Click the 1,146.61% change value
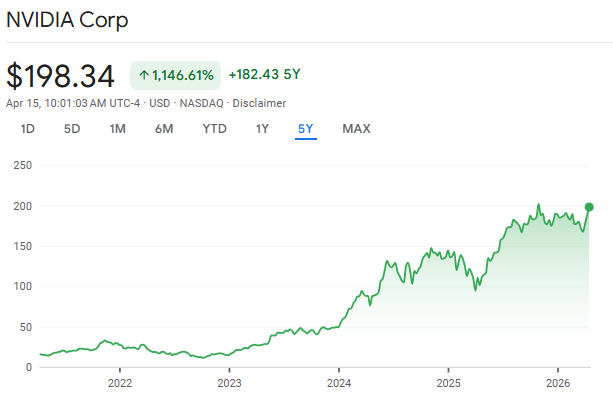The height and width of the screenshot is (404, 613). pyautogui.click(x=183, y=75)
